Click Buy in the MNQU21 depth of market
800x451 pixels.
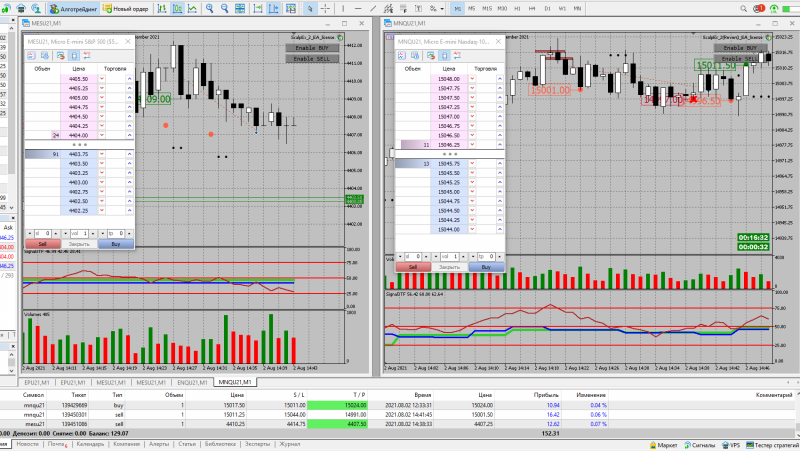pyautogui.click(x=486, y=267)
